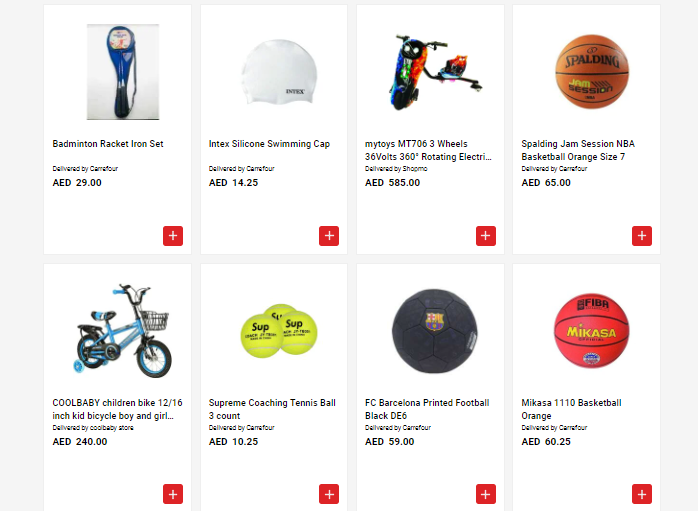Screen dimensions: 698x511
Task: Add Intex Silicone Swimming Cap to cart
Action: [x=329, y=236]
